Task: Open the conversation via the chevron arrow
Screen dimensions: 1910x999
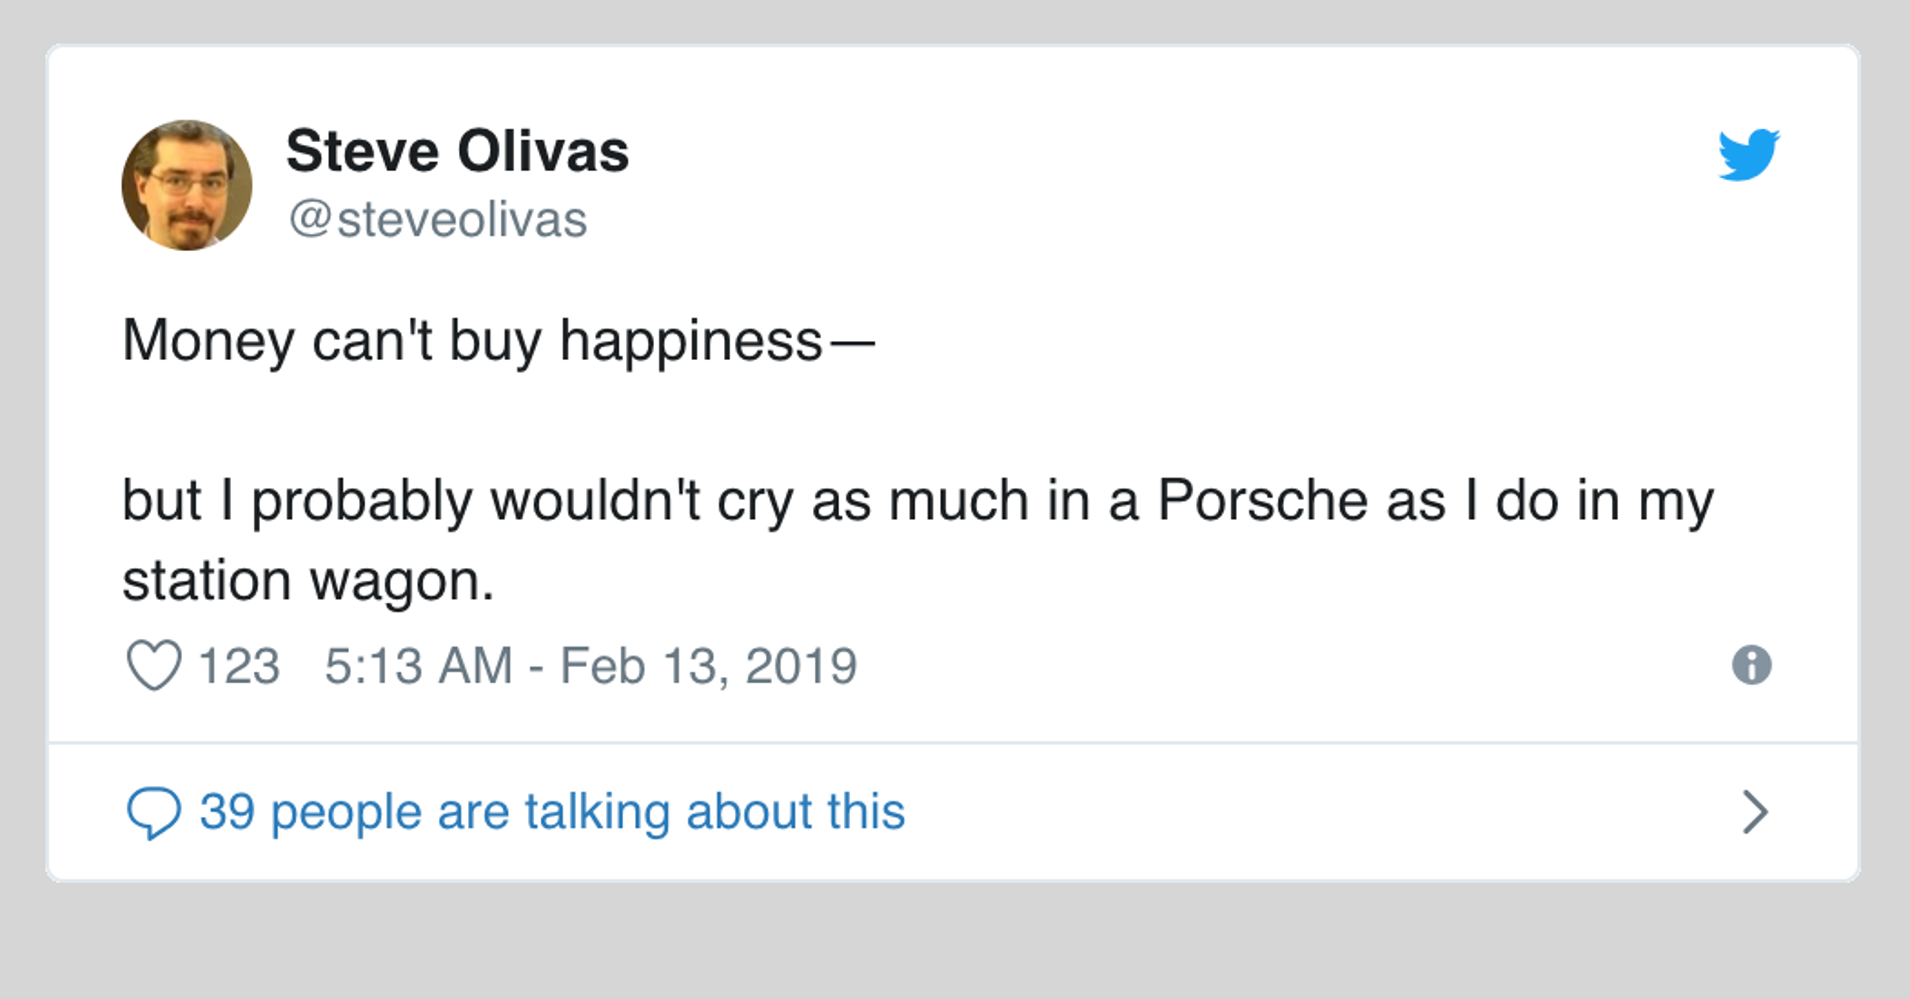Action: click(x=1754, y=813)
